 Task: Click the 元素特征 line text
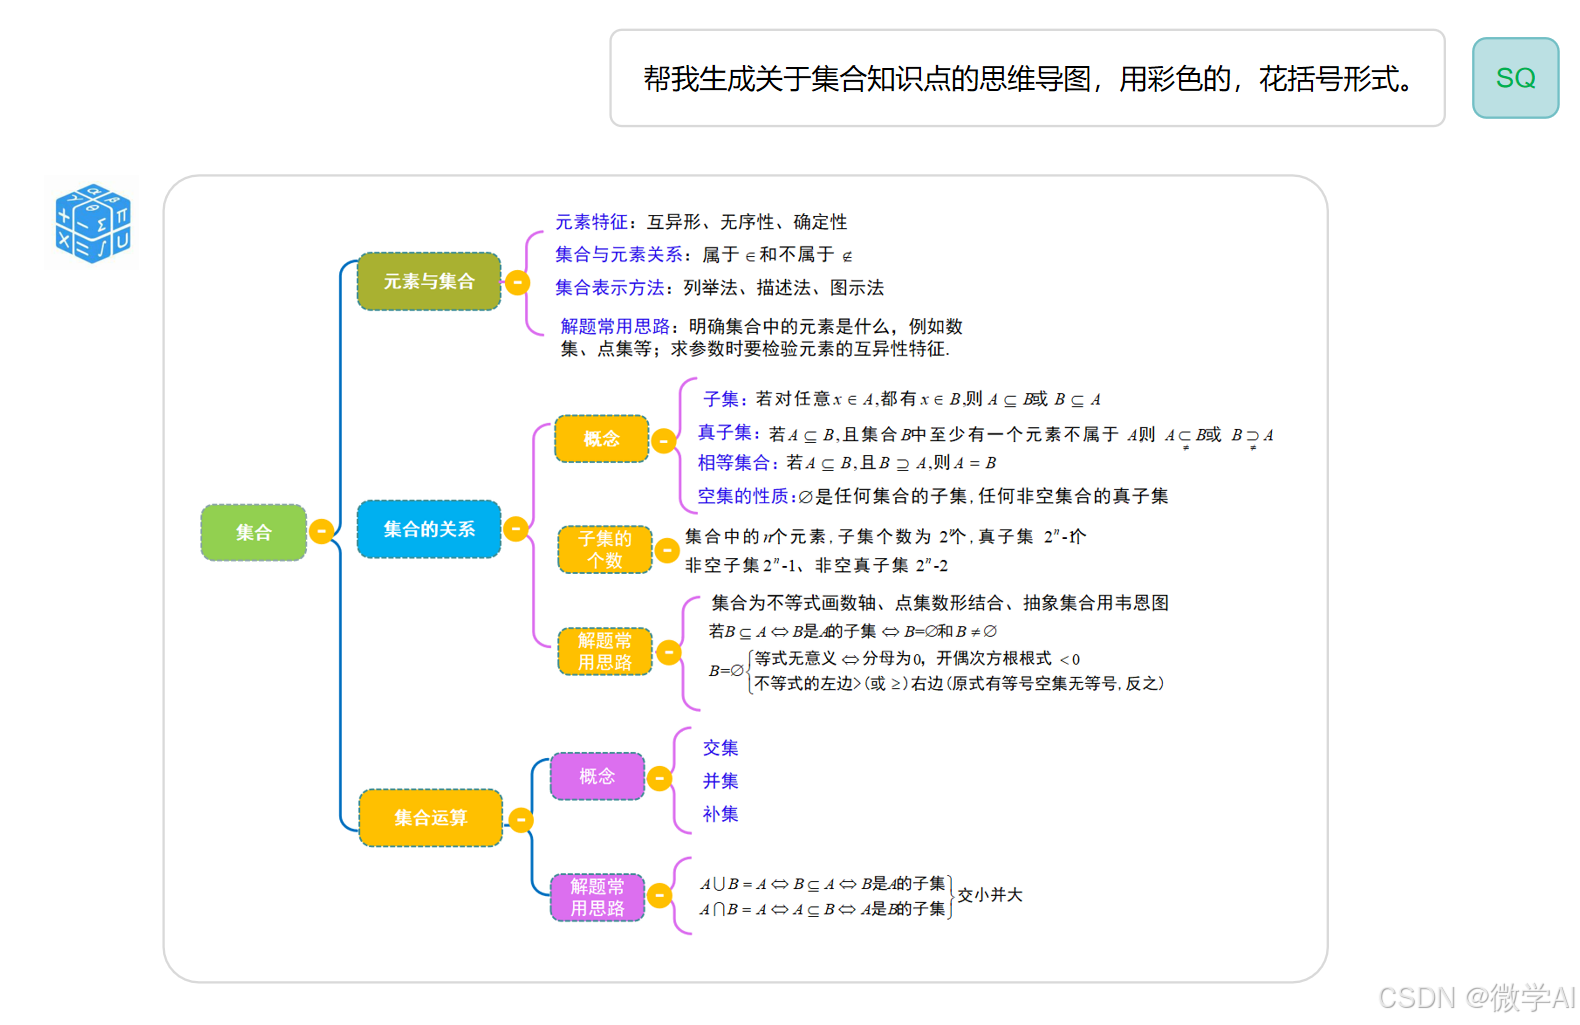(x=701, y=222)
